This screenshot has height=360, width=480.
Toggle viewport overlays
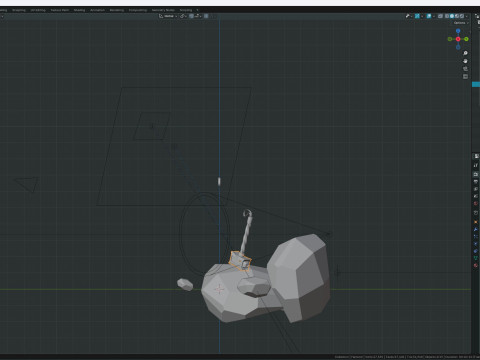pos(429,16)
